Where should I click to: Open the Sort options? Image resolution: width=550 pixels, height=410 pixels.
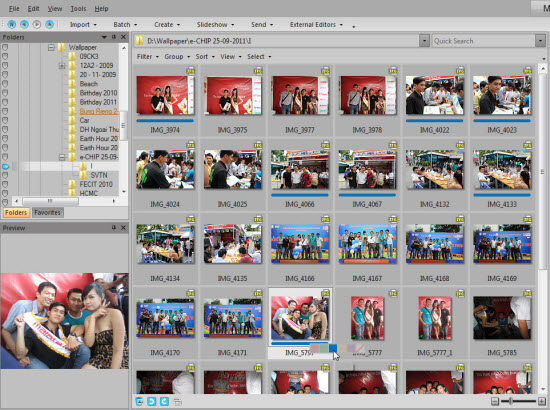point(205,56)
